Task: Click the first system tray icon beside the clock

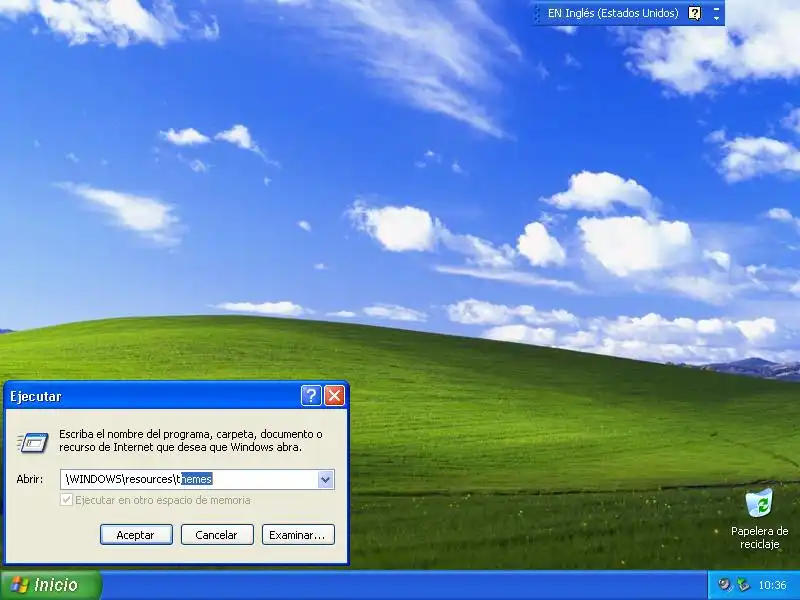Action: point(724,584)
